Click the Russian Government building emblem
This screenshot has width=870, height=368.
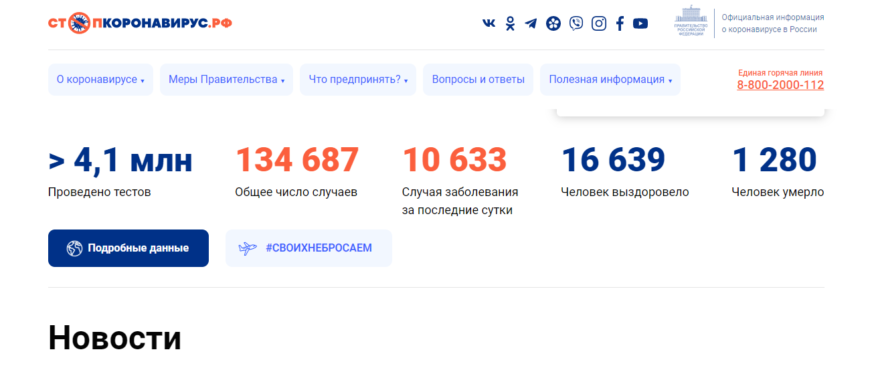pos(690,22)
